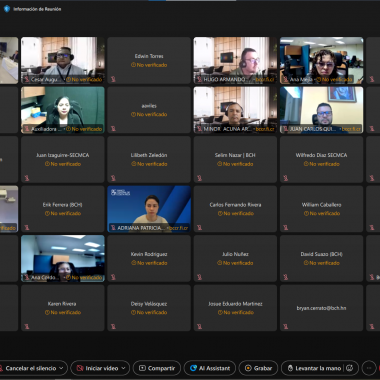380x380 pixels.
Task: Click the 'Información de Reunión' label
Action: [x=37, y=9]
